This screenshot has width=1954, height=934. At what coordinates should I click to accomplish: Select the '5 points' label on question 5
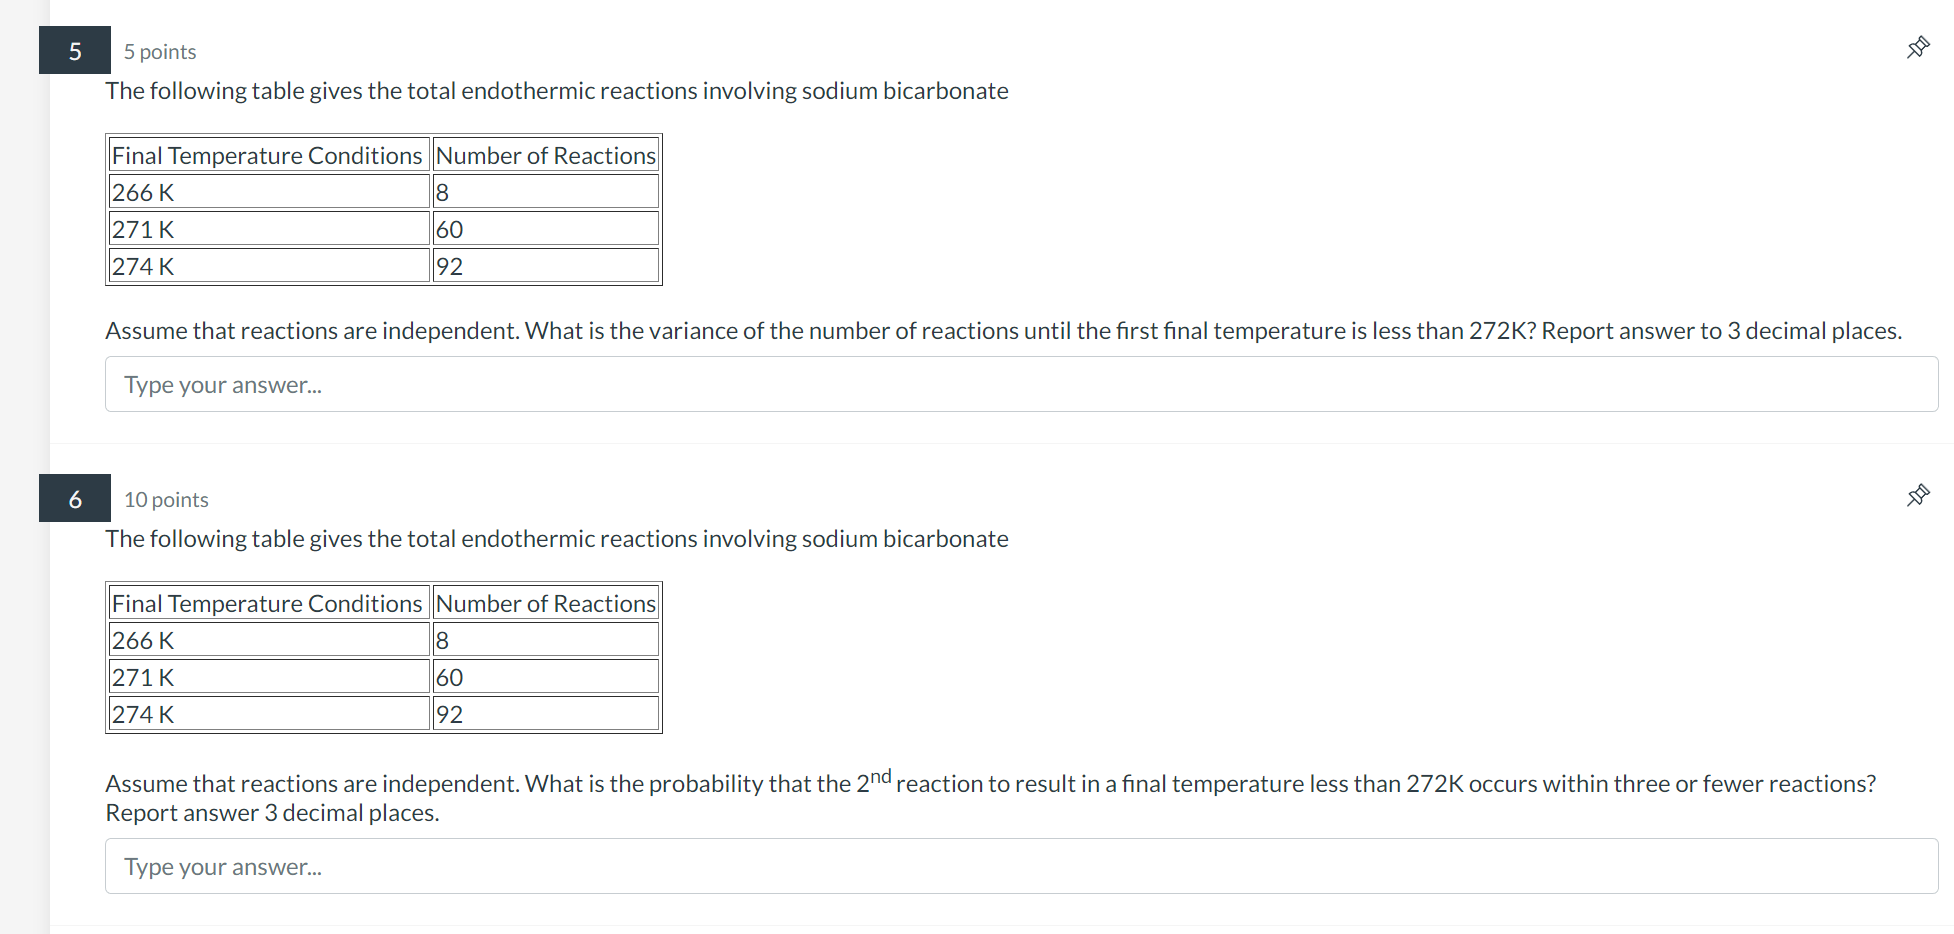coord(160,51)
